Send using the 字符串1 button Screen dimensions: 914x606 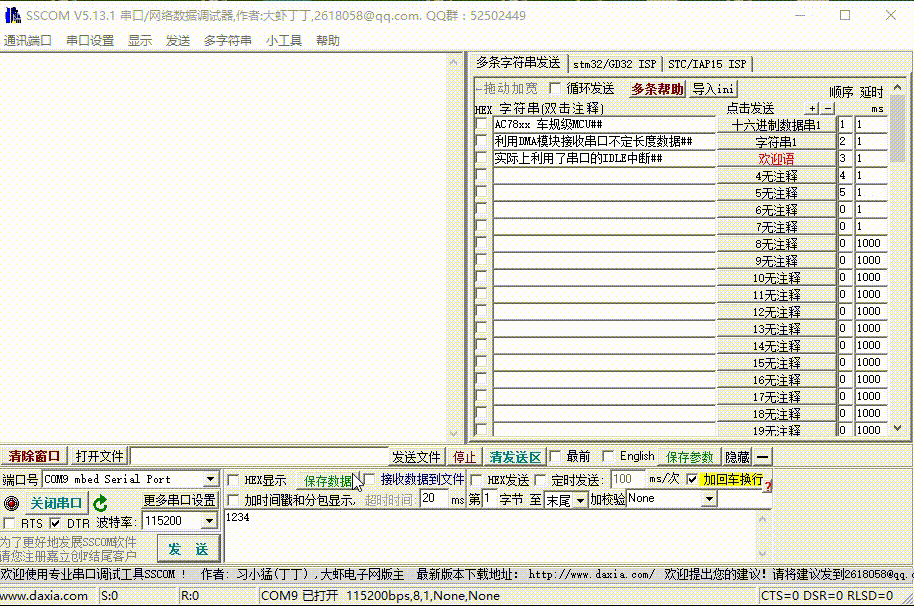click(776, 142)
